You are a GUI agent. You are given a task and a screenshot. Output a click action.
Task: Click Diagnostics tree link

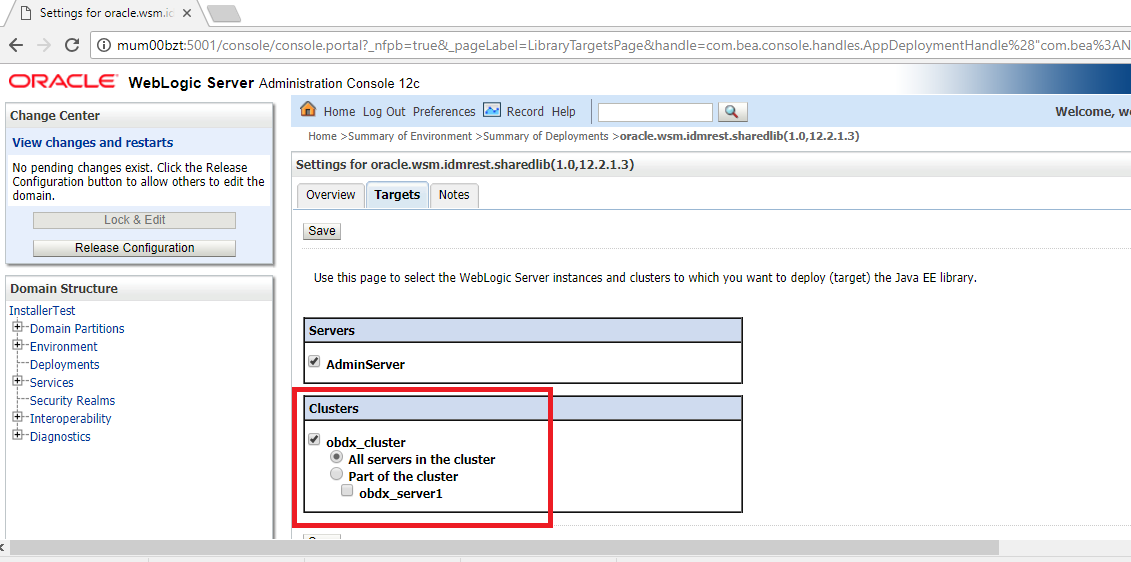point(61,437)
